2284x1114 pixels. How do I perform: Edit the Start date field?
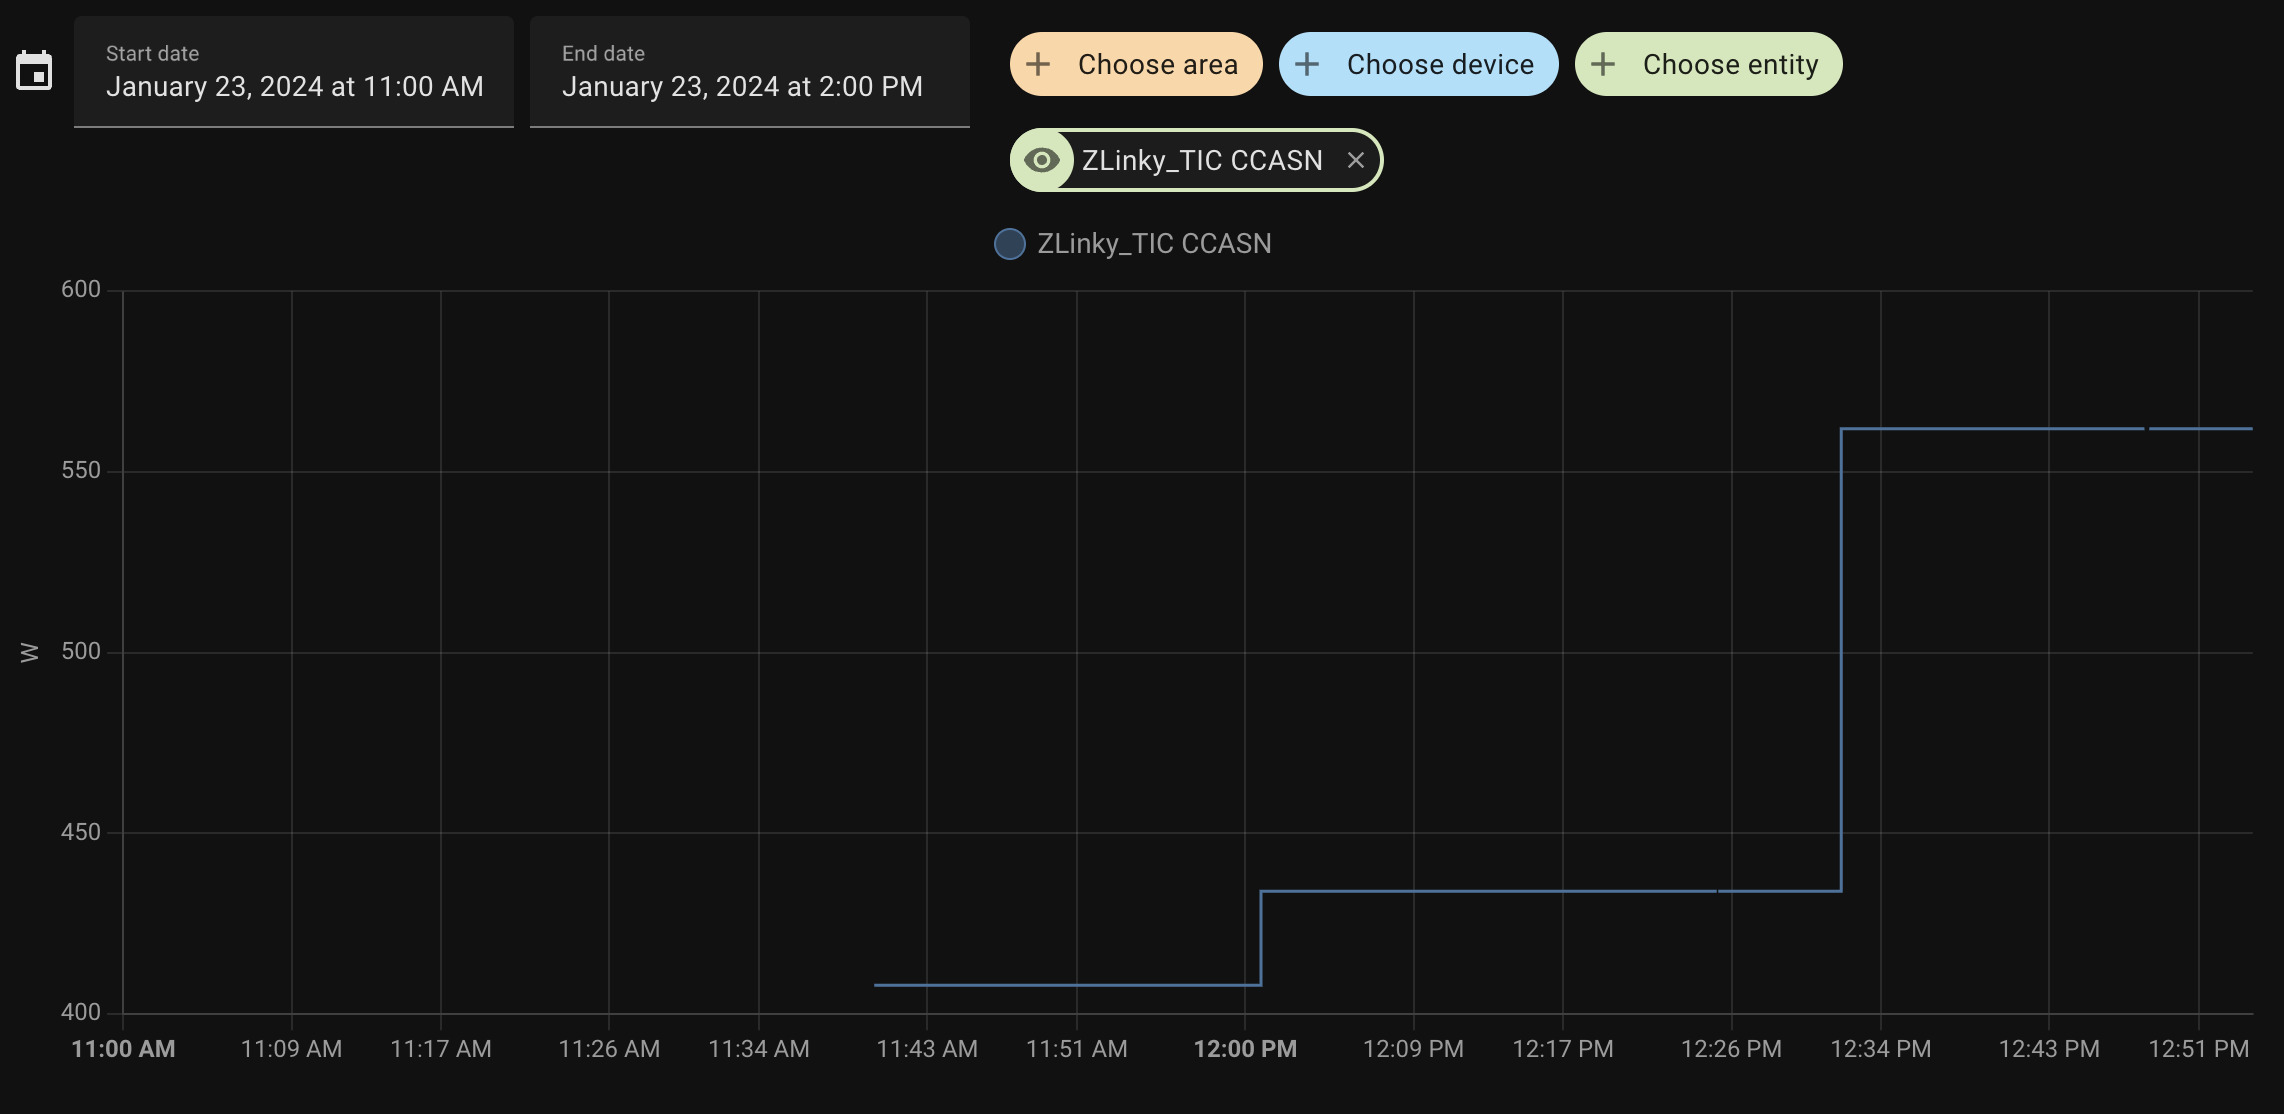(294, 72)
